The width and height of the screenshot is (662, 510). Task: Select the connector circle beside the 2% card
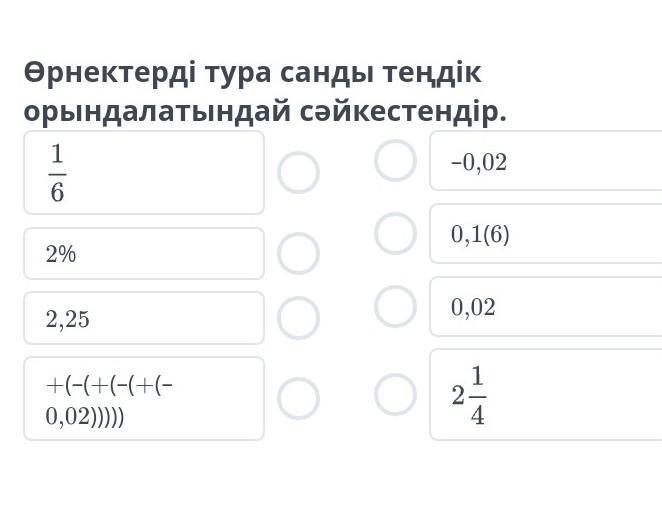pos(298,254)
